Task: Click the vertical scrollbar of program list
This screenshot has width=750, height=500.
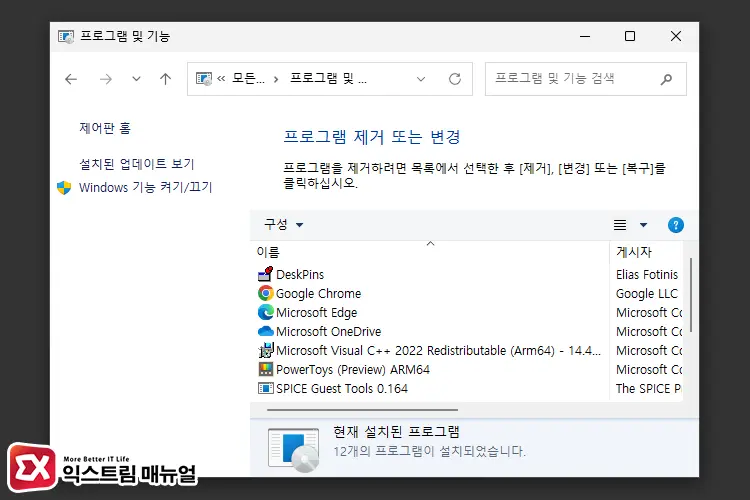Action: pos(691,295)
